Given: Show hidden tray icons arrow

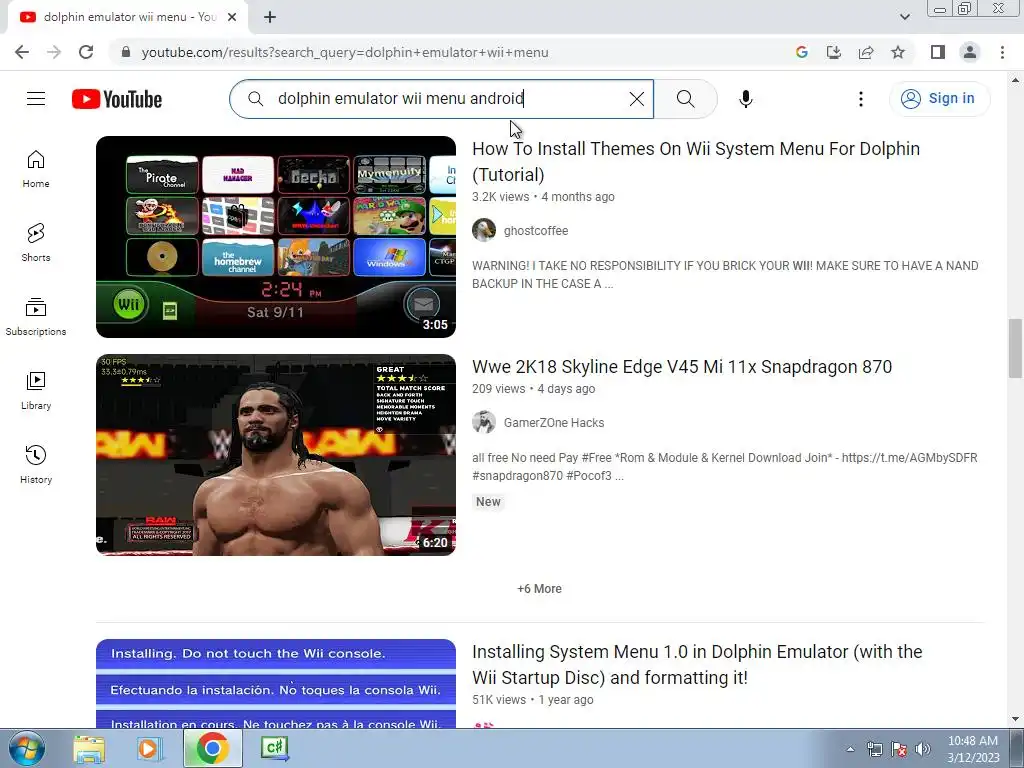Looking at the screenshot, I should pyautogui.click(x=850, y=749).
